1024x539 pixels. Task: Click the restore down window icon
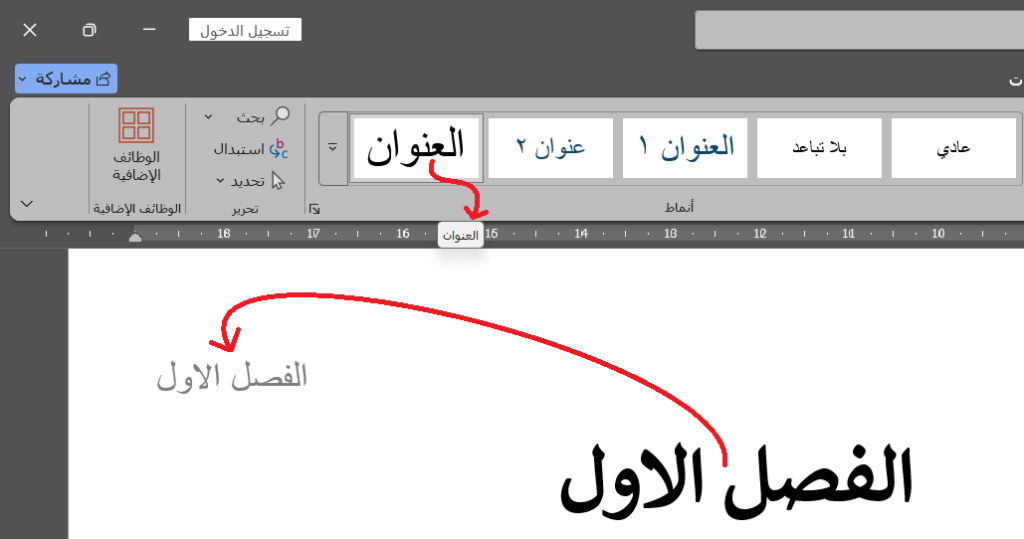[89, 30]
